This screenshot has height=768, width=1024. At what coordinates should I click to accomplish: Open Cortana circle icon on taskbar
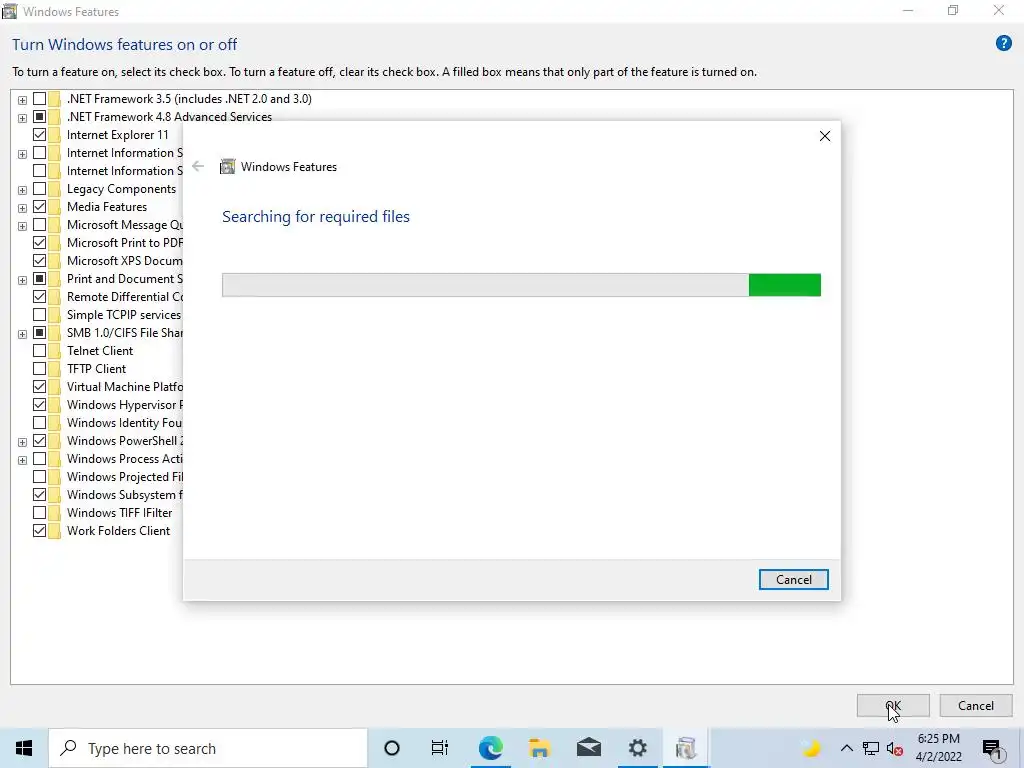(392, 748)
